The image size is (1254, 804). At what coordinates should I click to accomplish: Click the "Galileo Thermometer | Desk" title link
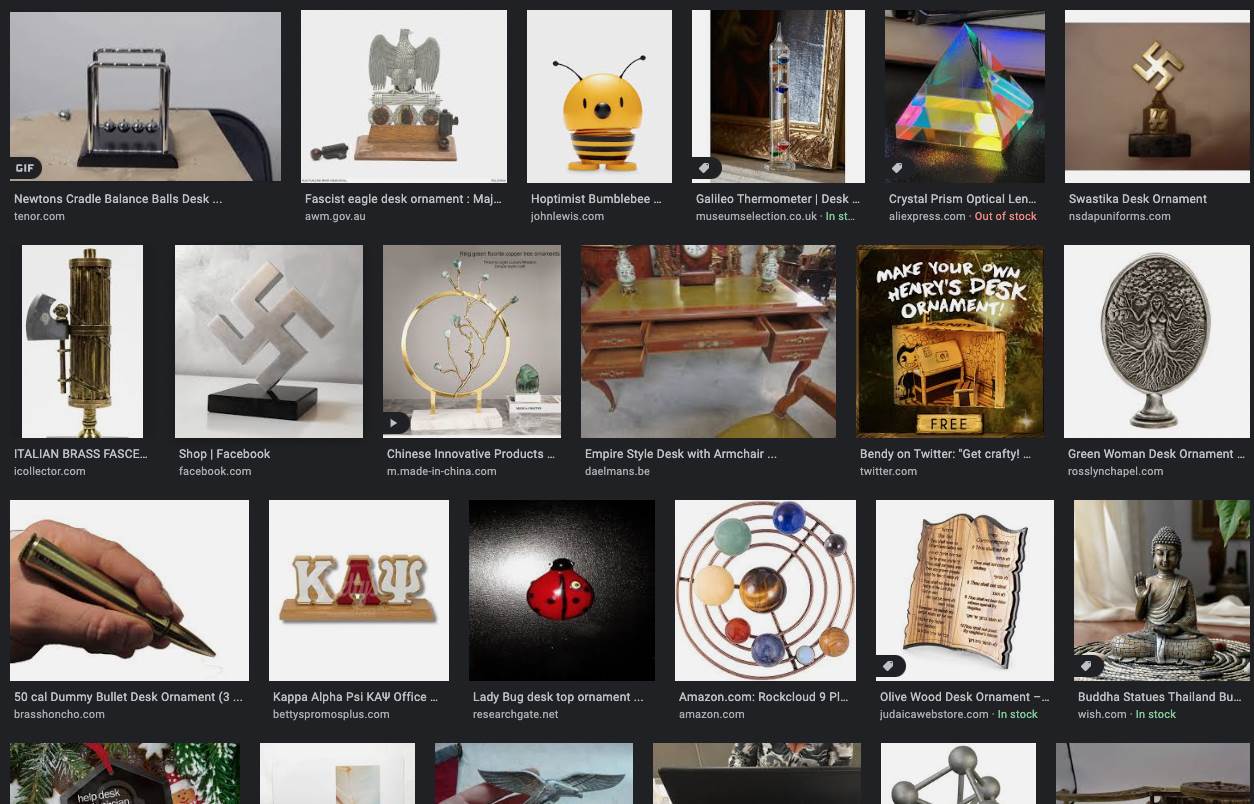point(777,199)
